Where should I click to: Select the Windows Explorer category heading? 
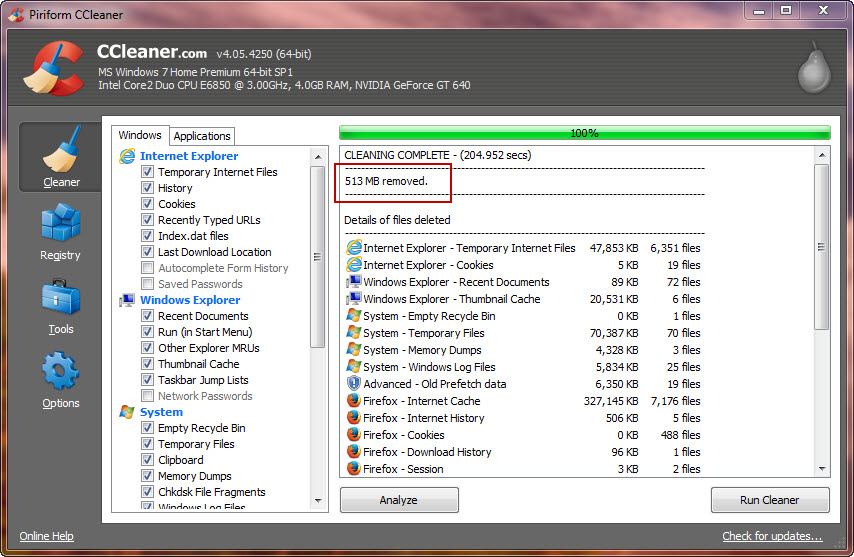tap(190, 300)
